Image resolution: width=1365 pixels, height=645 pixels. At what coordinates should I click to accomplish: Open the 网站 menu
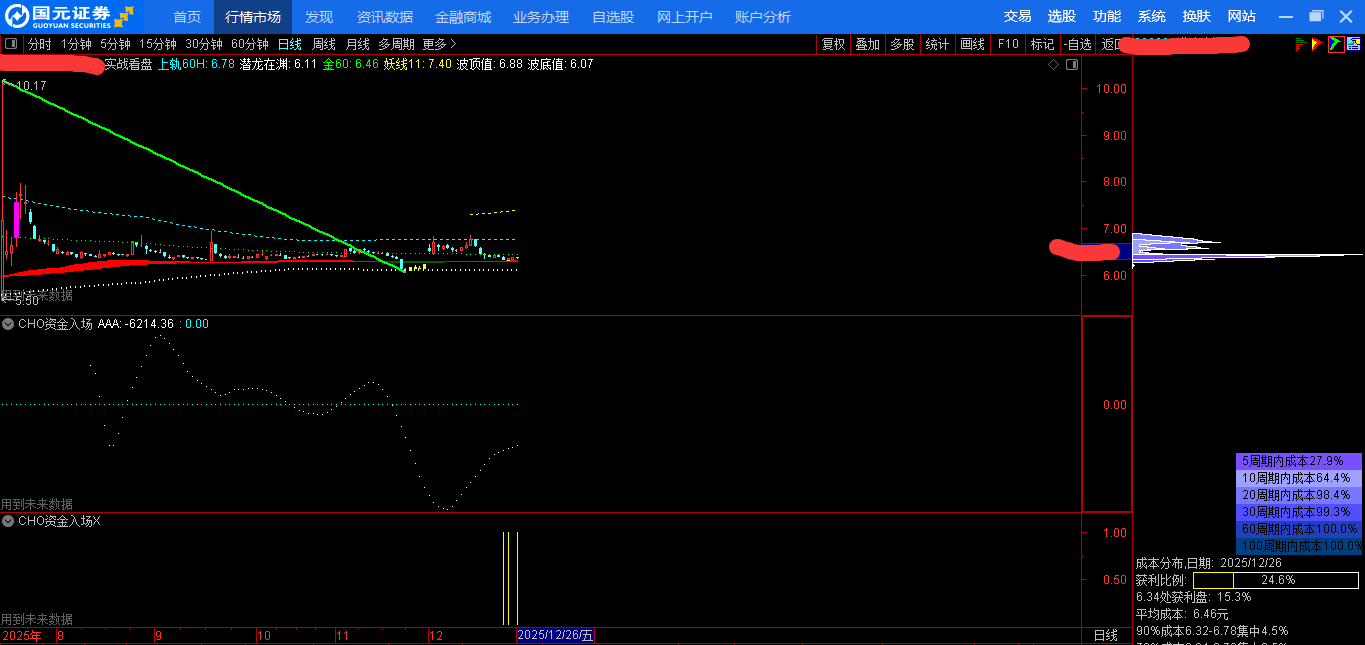pyautogui.click(x=1242, y=16)
